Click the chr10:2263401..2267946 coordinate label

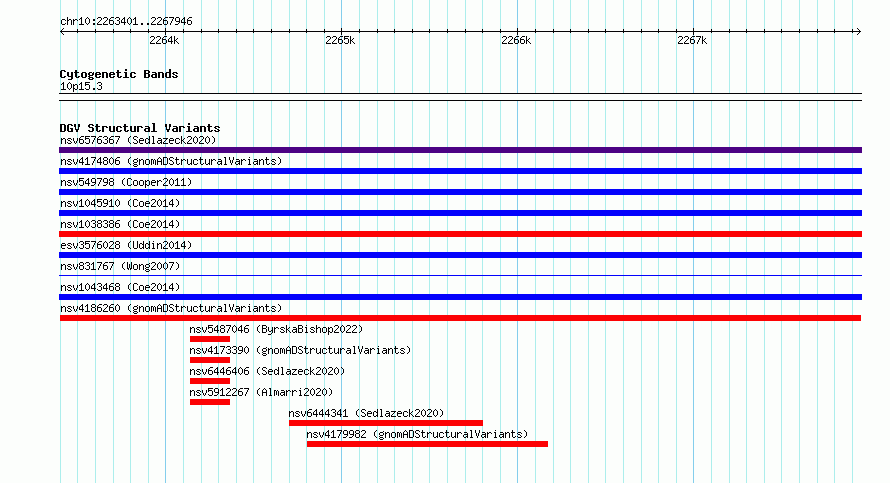click(126, 21)
